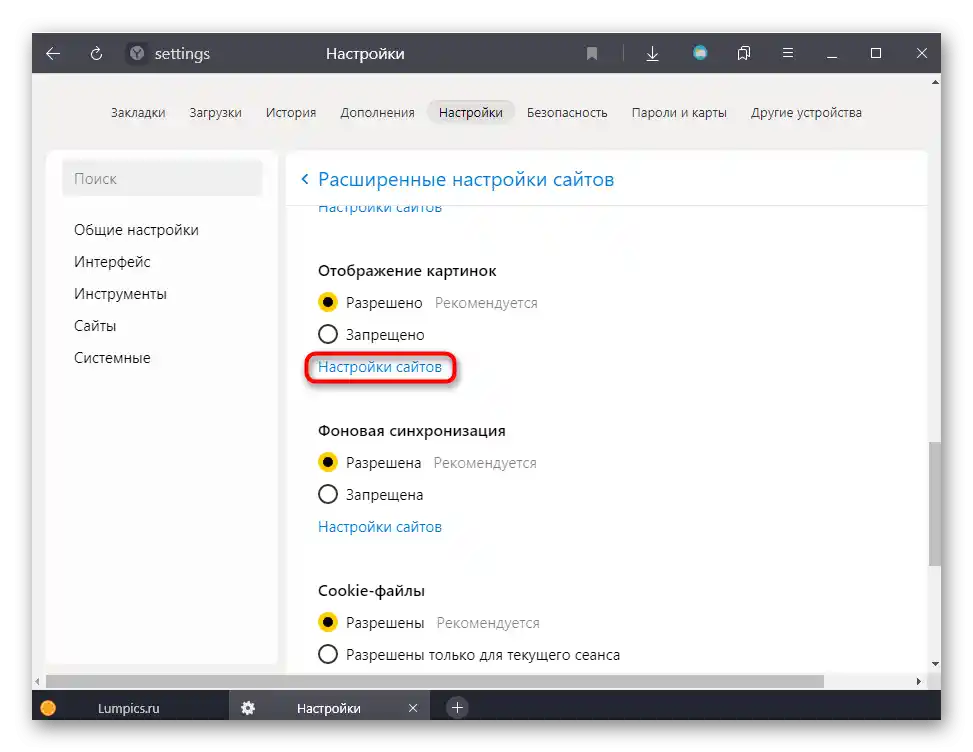Reload the page with refresh icon
Viewport: 973px width, 752px height.
(96, 54)
